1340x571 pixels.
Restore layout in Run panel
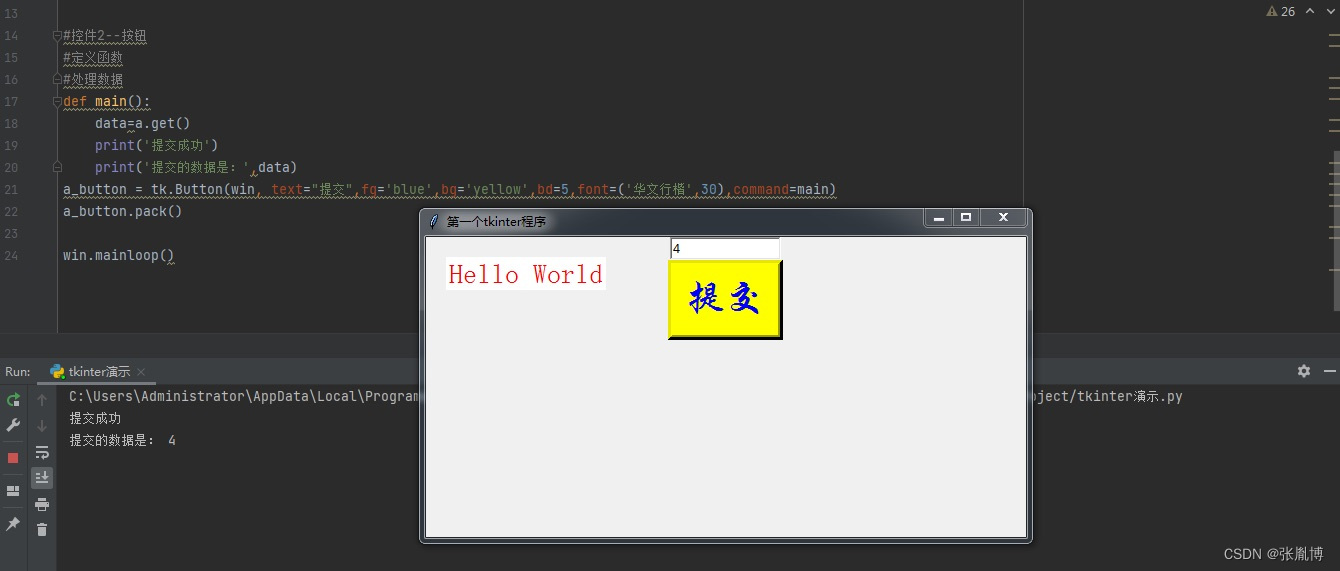click(x=13, y=491)
